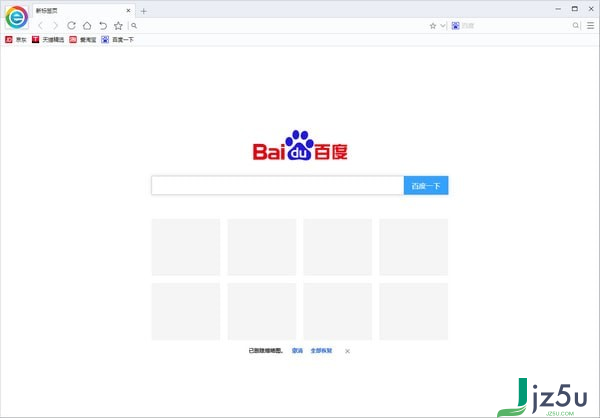Reload the page with refresh icon
Screen dimensions: 600x418
point(71,26)
